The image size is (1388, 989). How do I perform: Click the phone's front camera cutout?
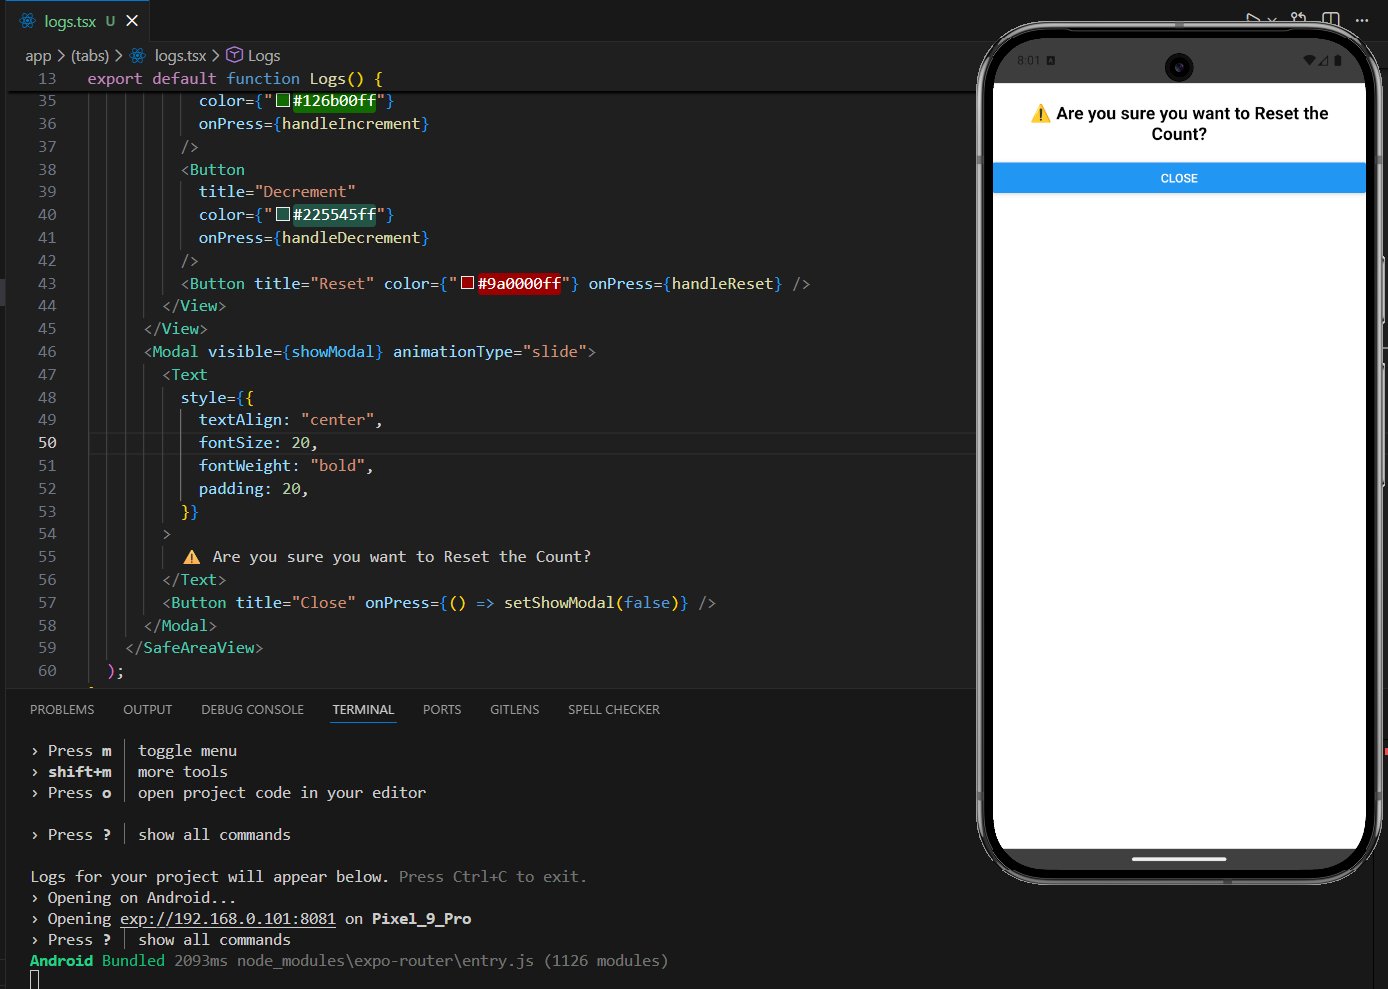click(1179, 67)
